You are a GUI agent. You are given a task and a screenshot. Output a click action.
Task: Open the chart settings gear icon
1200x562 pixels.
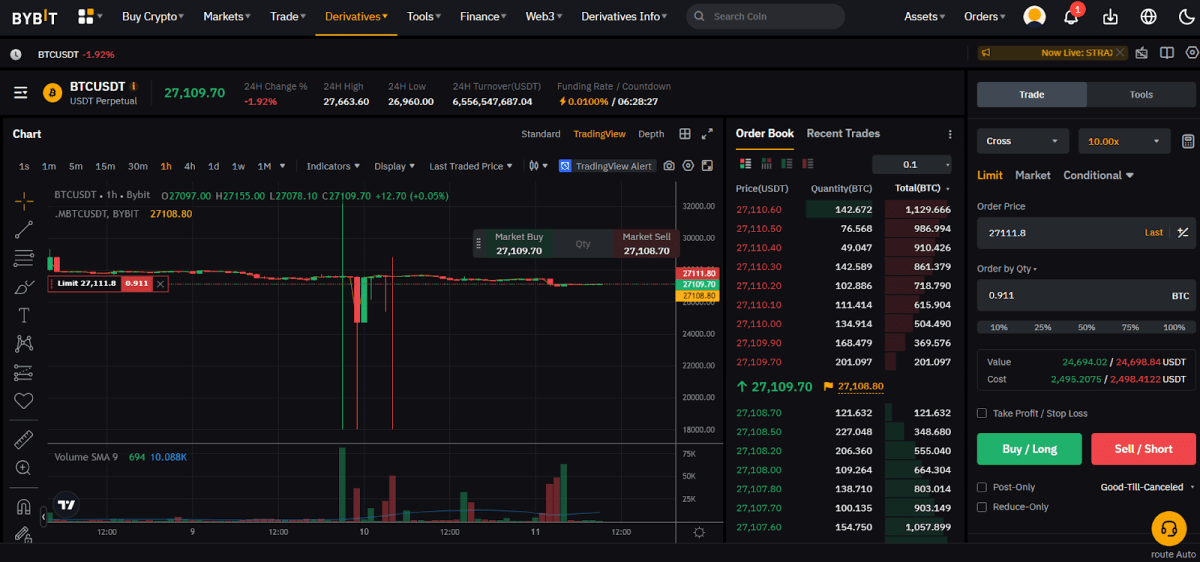[x=689, y=166]
